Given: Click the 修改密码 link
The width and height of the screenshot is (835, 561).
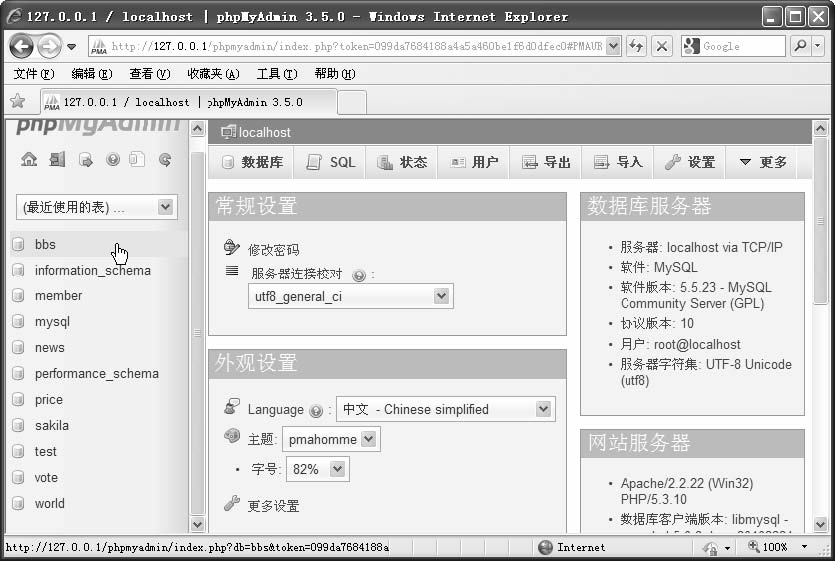Looking at the screenshot, I should coord(273,250).
